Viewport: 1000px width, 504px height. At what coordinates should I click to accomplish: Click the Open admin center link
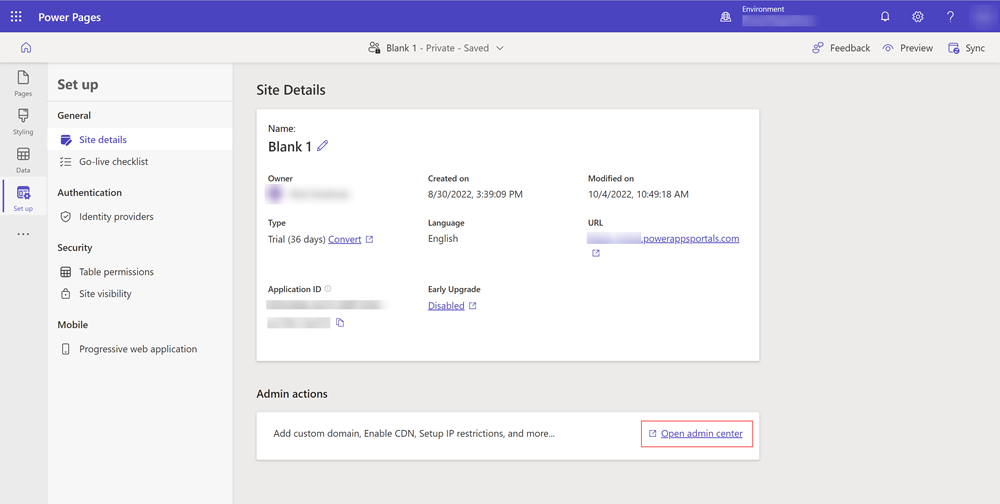point(701,434)
